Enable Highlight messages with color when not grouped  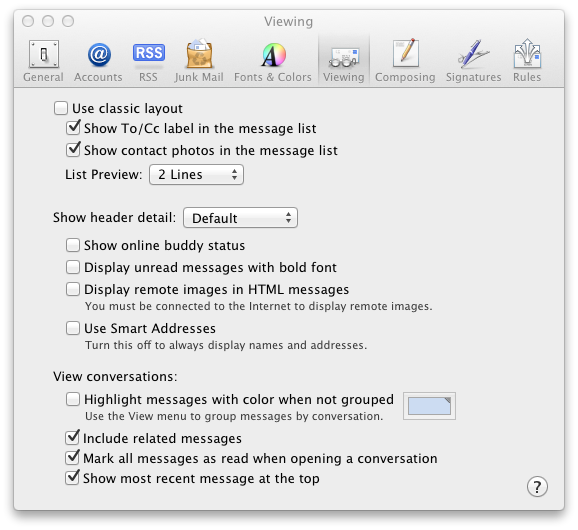coord(73,399)
